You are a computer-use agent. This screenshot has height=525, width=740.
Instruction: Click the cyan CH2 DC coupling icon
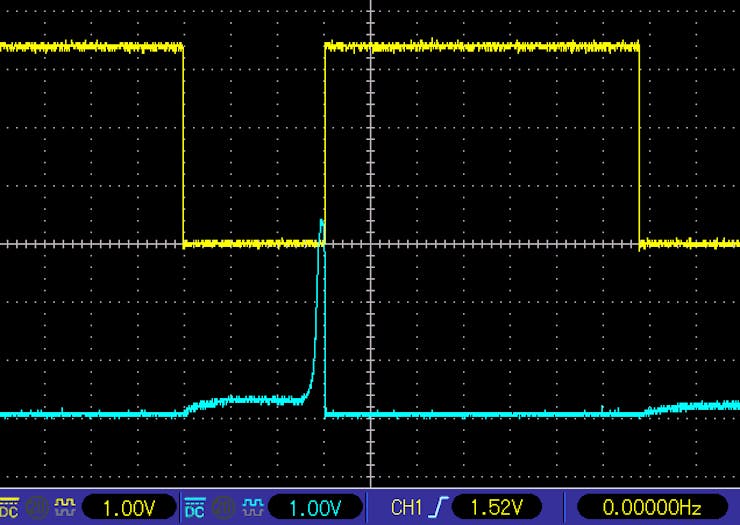195,508
